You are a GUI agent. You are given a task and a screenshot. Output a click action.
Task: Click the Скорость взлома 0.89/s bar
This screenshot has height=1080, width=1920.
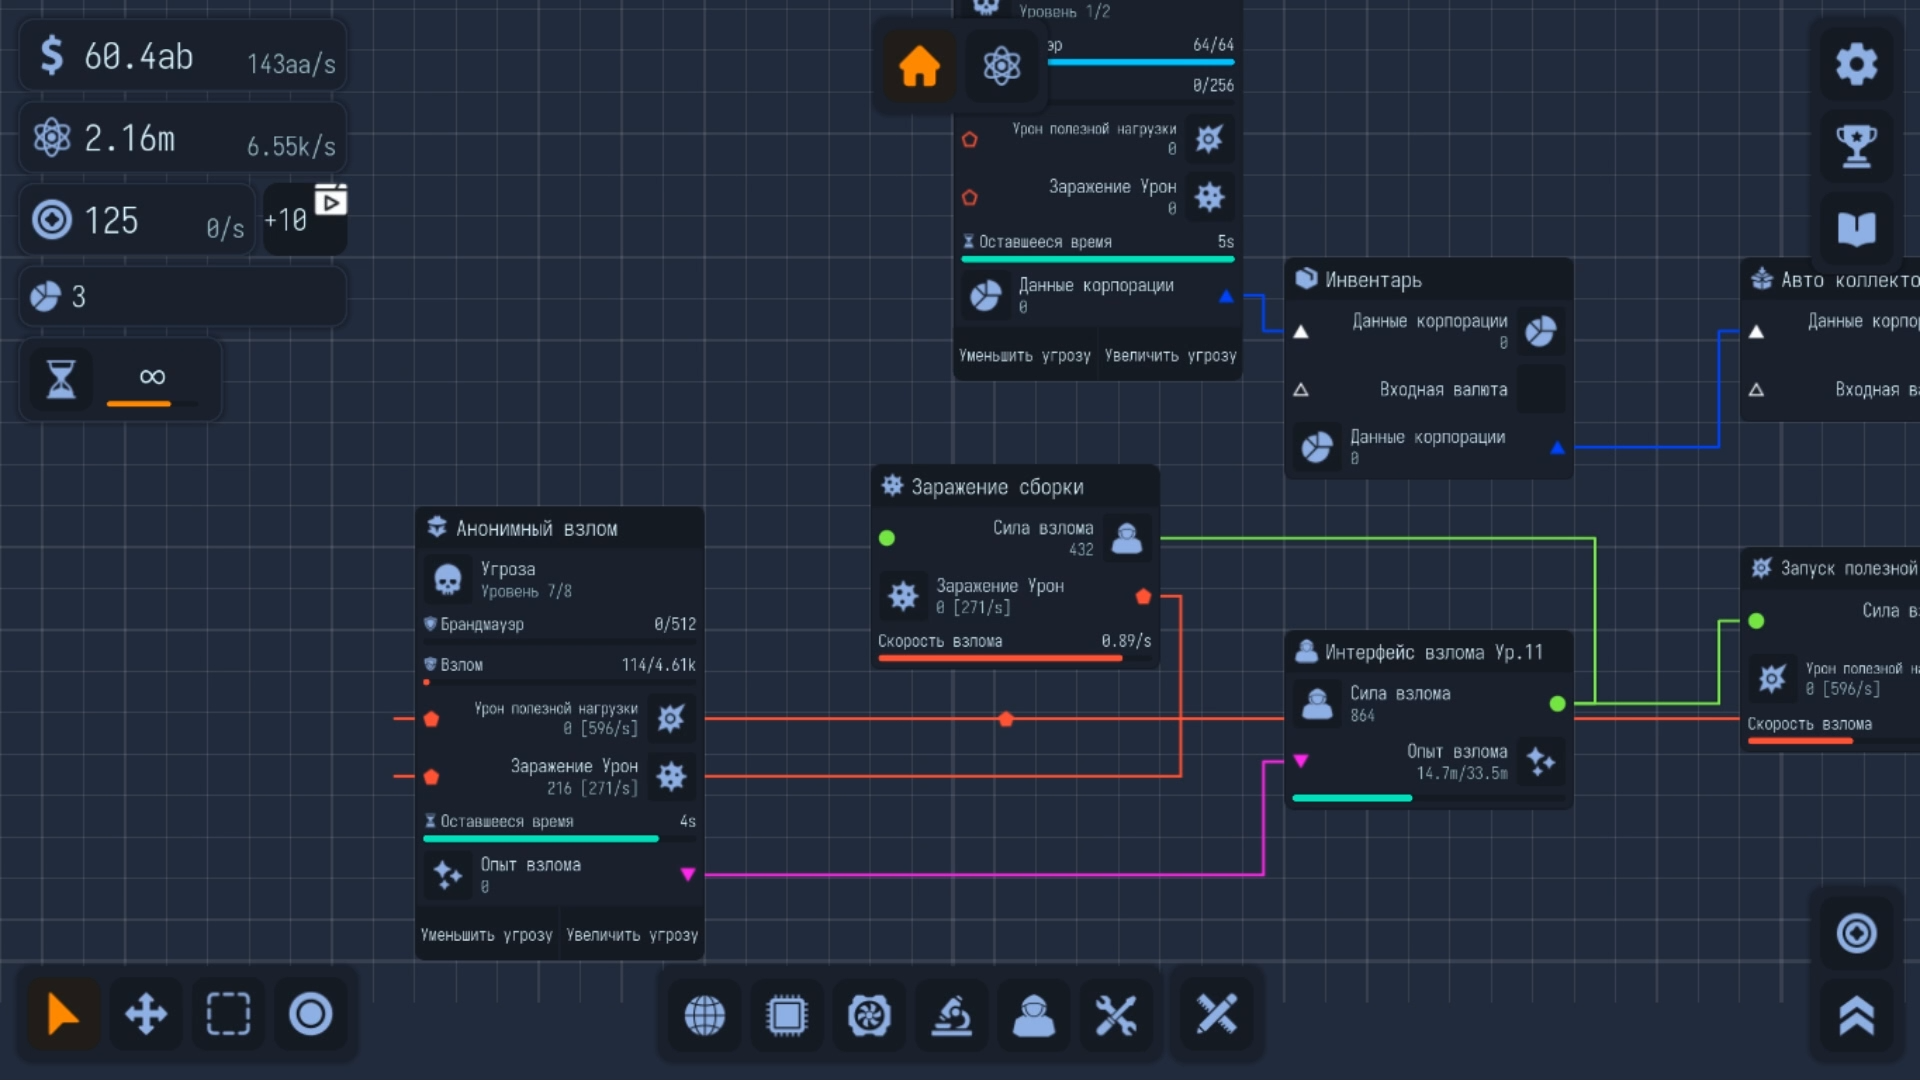click(1014, 658)
